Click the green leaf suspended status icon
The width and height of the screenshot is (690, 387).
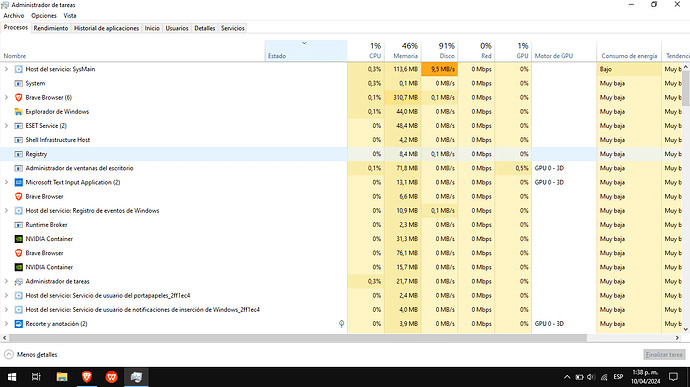pyautogui.click(x=341, y=324)
